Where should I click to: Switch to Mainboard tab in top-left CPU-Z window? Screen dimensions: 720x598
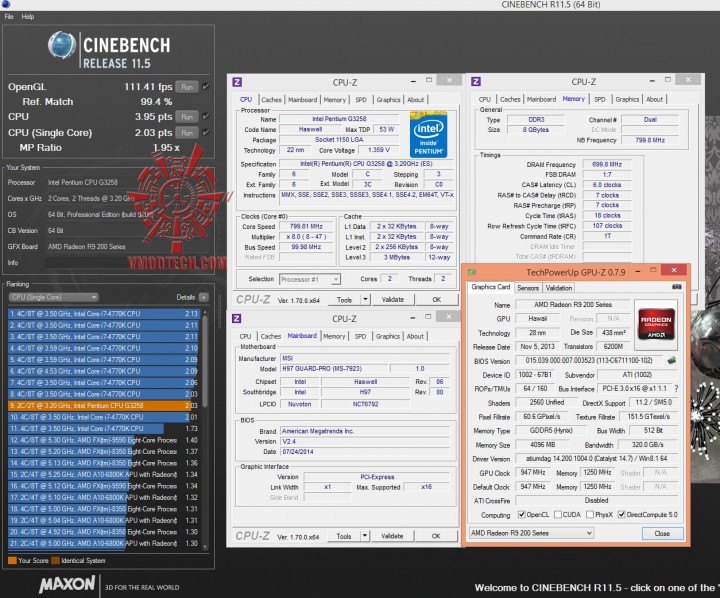coord(303,100)
